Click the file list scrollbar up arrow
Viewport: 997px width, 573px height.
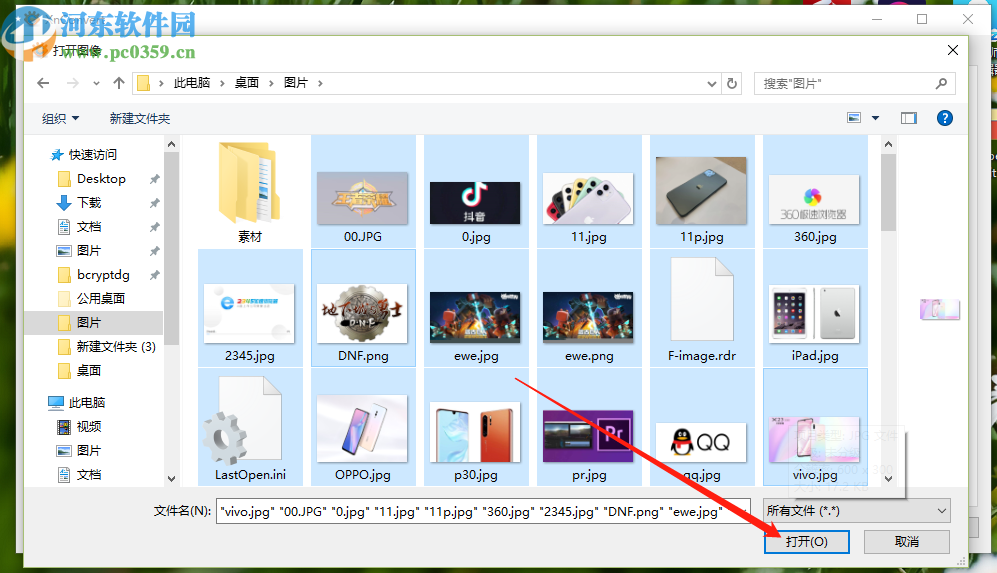(888, 144)
